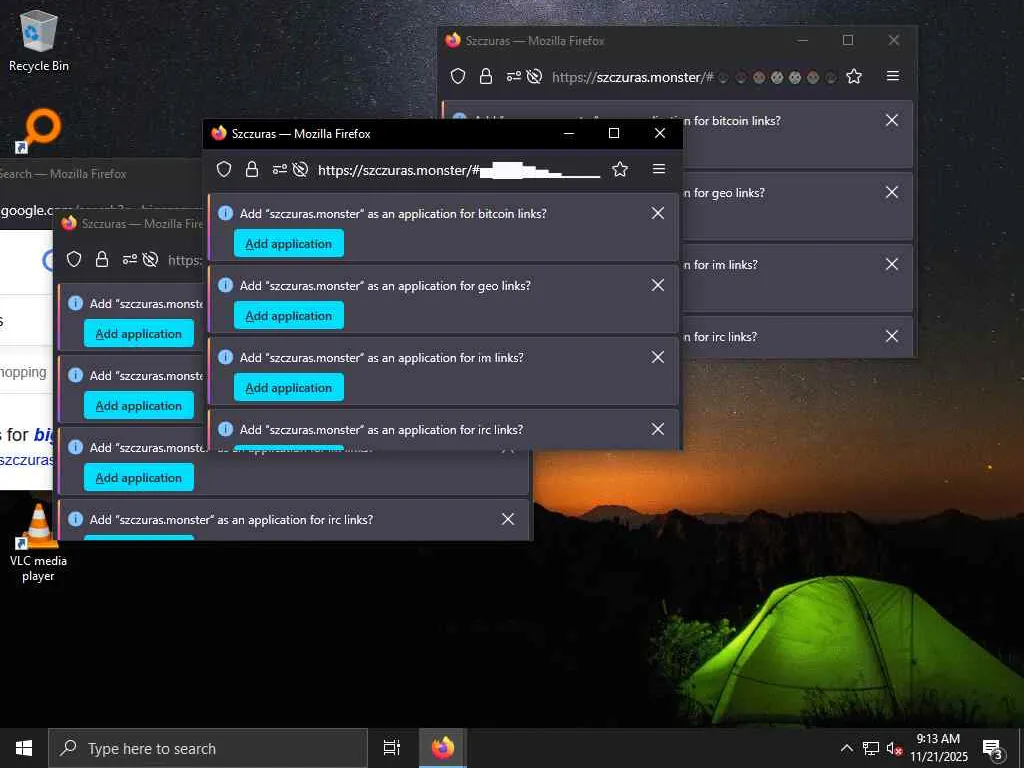Add application for im links in front window
Image resolution: width=1024 pixels, height=768 pixels.
(289, 387)
